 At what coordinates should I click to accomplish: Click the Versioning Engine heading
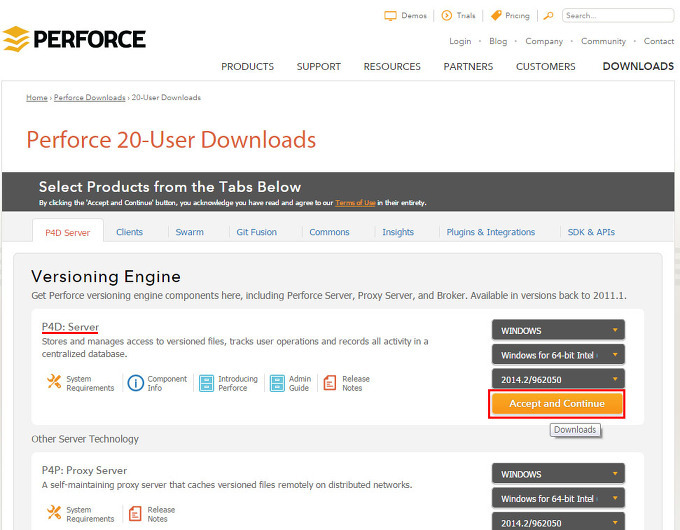pyautogui.click(x=106, y=277)
